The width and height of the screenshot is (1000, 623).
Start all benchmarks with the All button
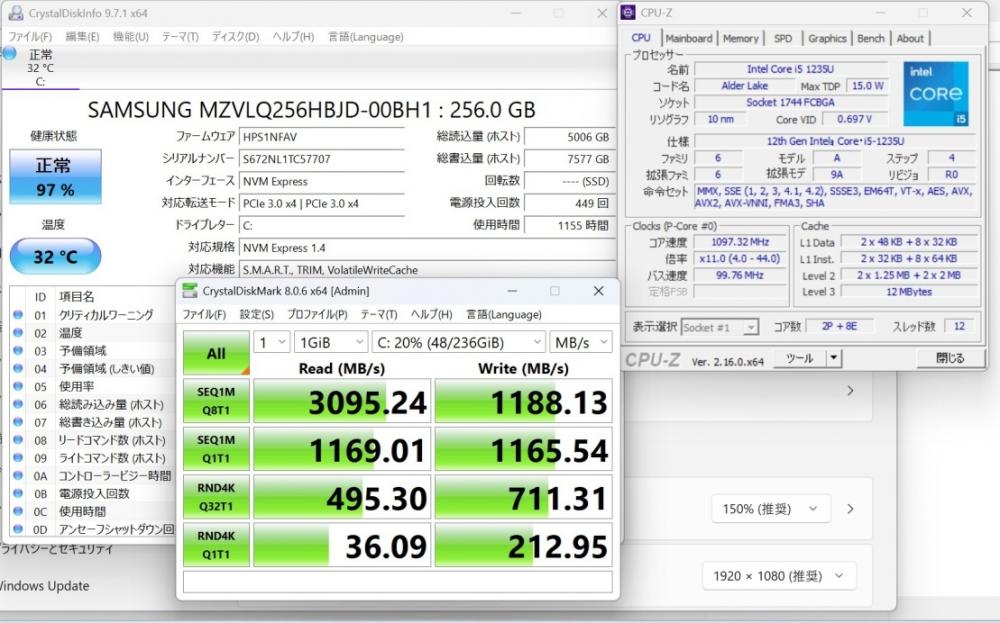pyautogui.click(x=216, y=353)
